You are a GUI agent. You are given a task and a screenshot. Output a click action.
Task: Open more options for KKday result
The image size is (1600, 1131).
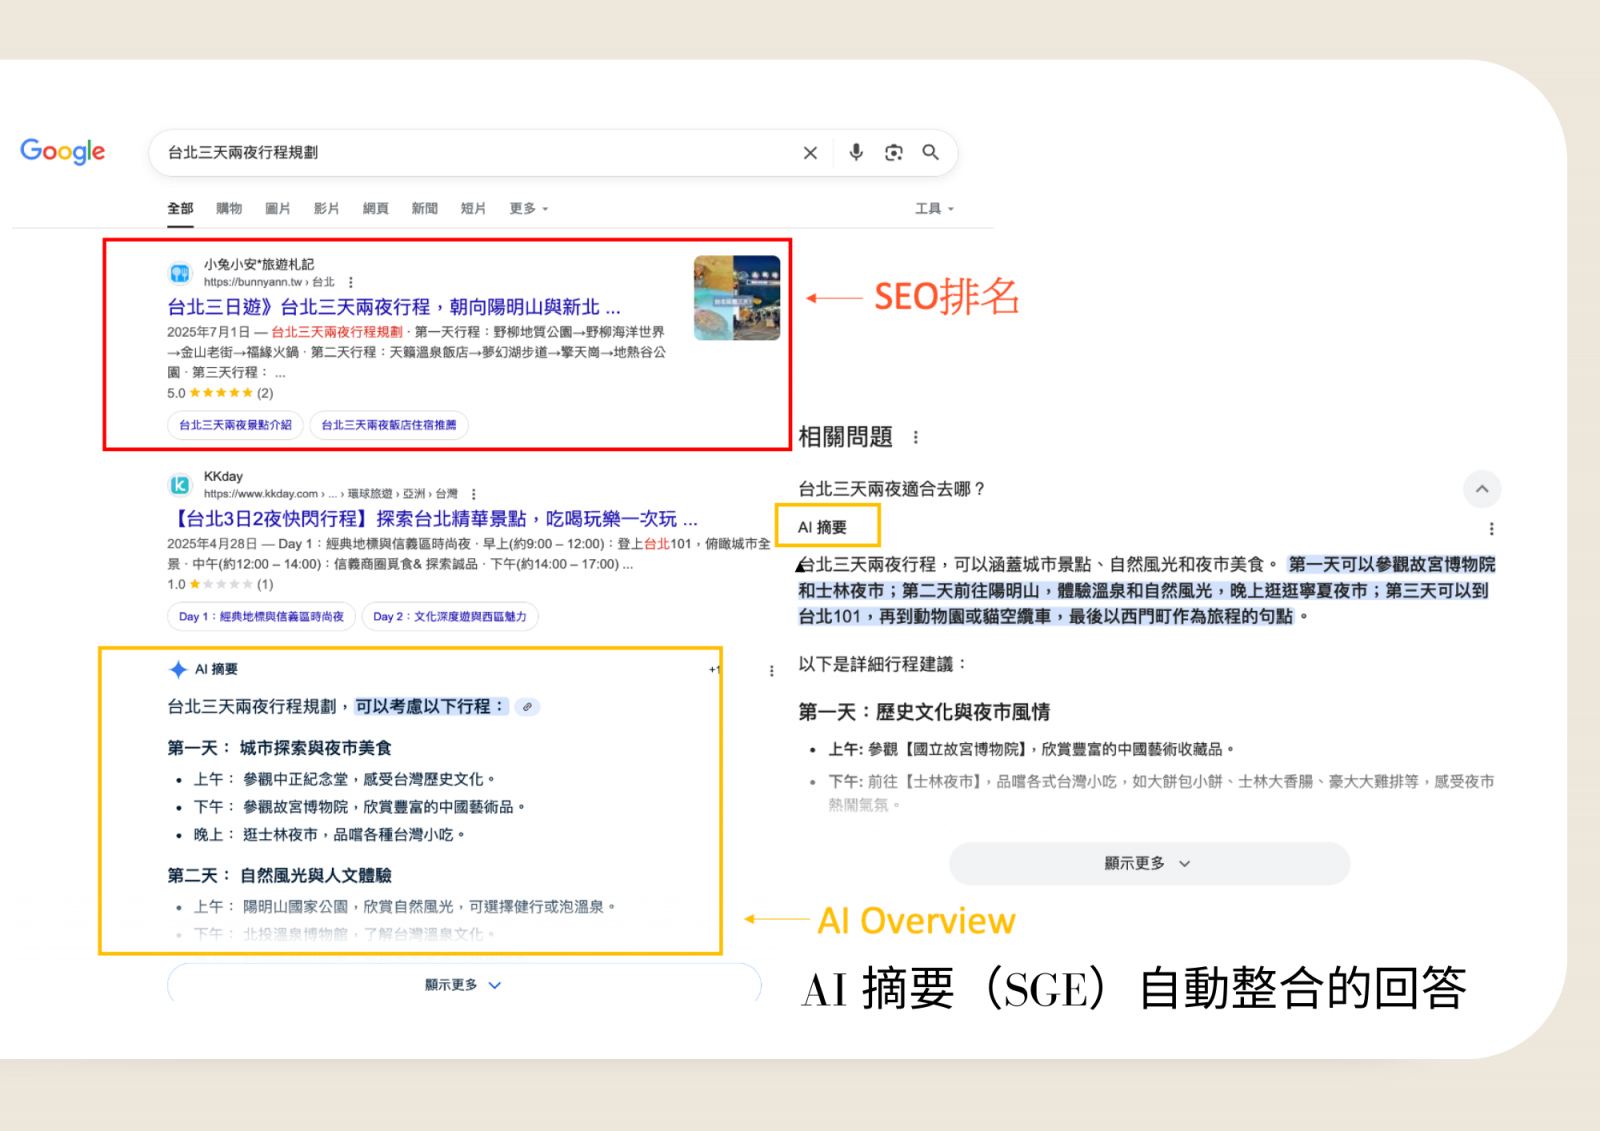coord(473,494)
